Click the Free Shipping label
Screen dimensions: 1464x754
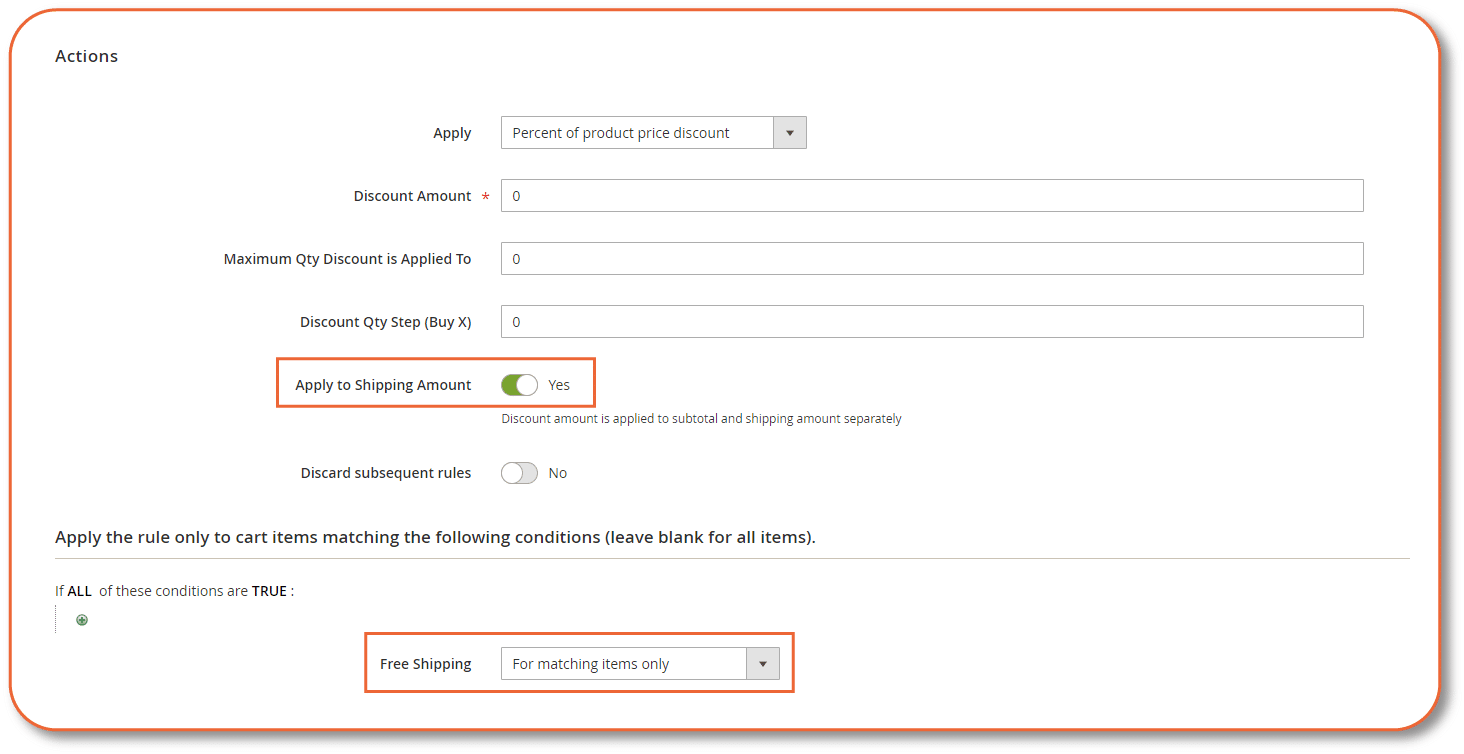425,664
